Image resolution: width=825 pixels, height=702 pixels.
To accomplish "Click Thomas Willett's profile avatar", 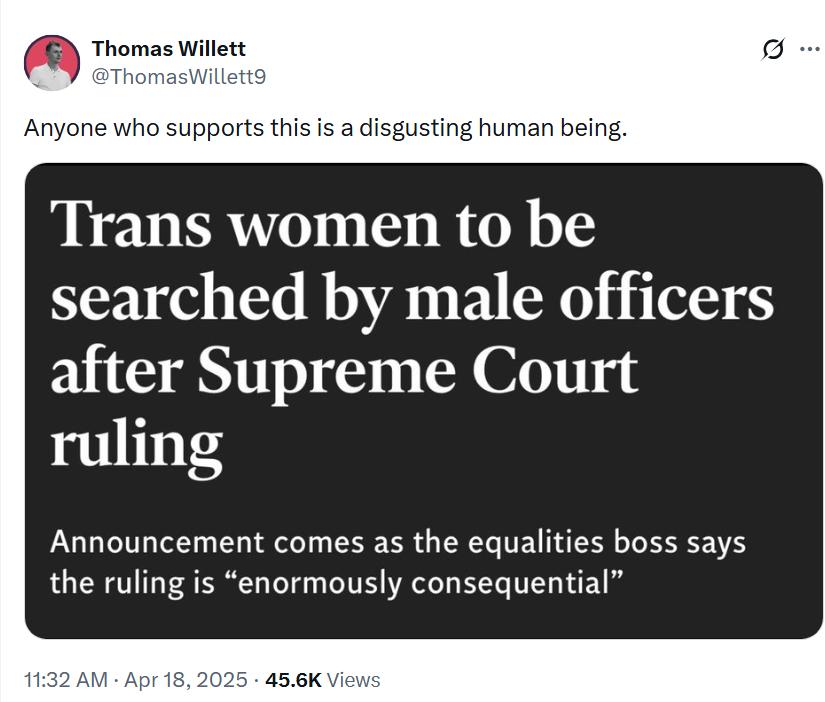I will (51, 62).
